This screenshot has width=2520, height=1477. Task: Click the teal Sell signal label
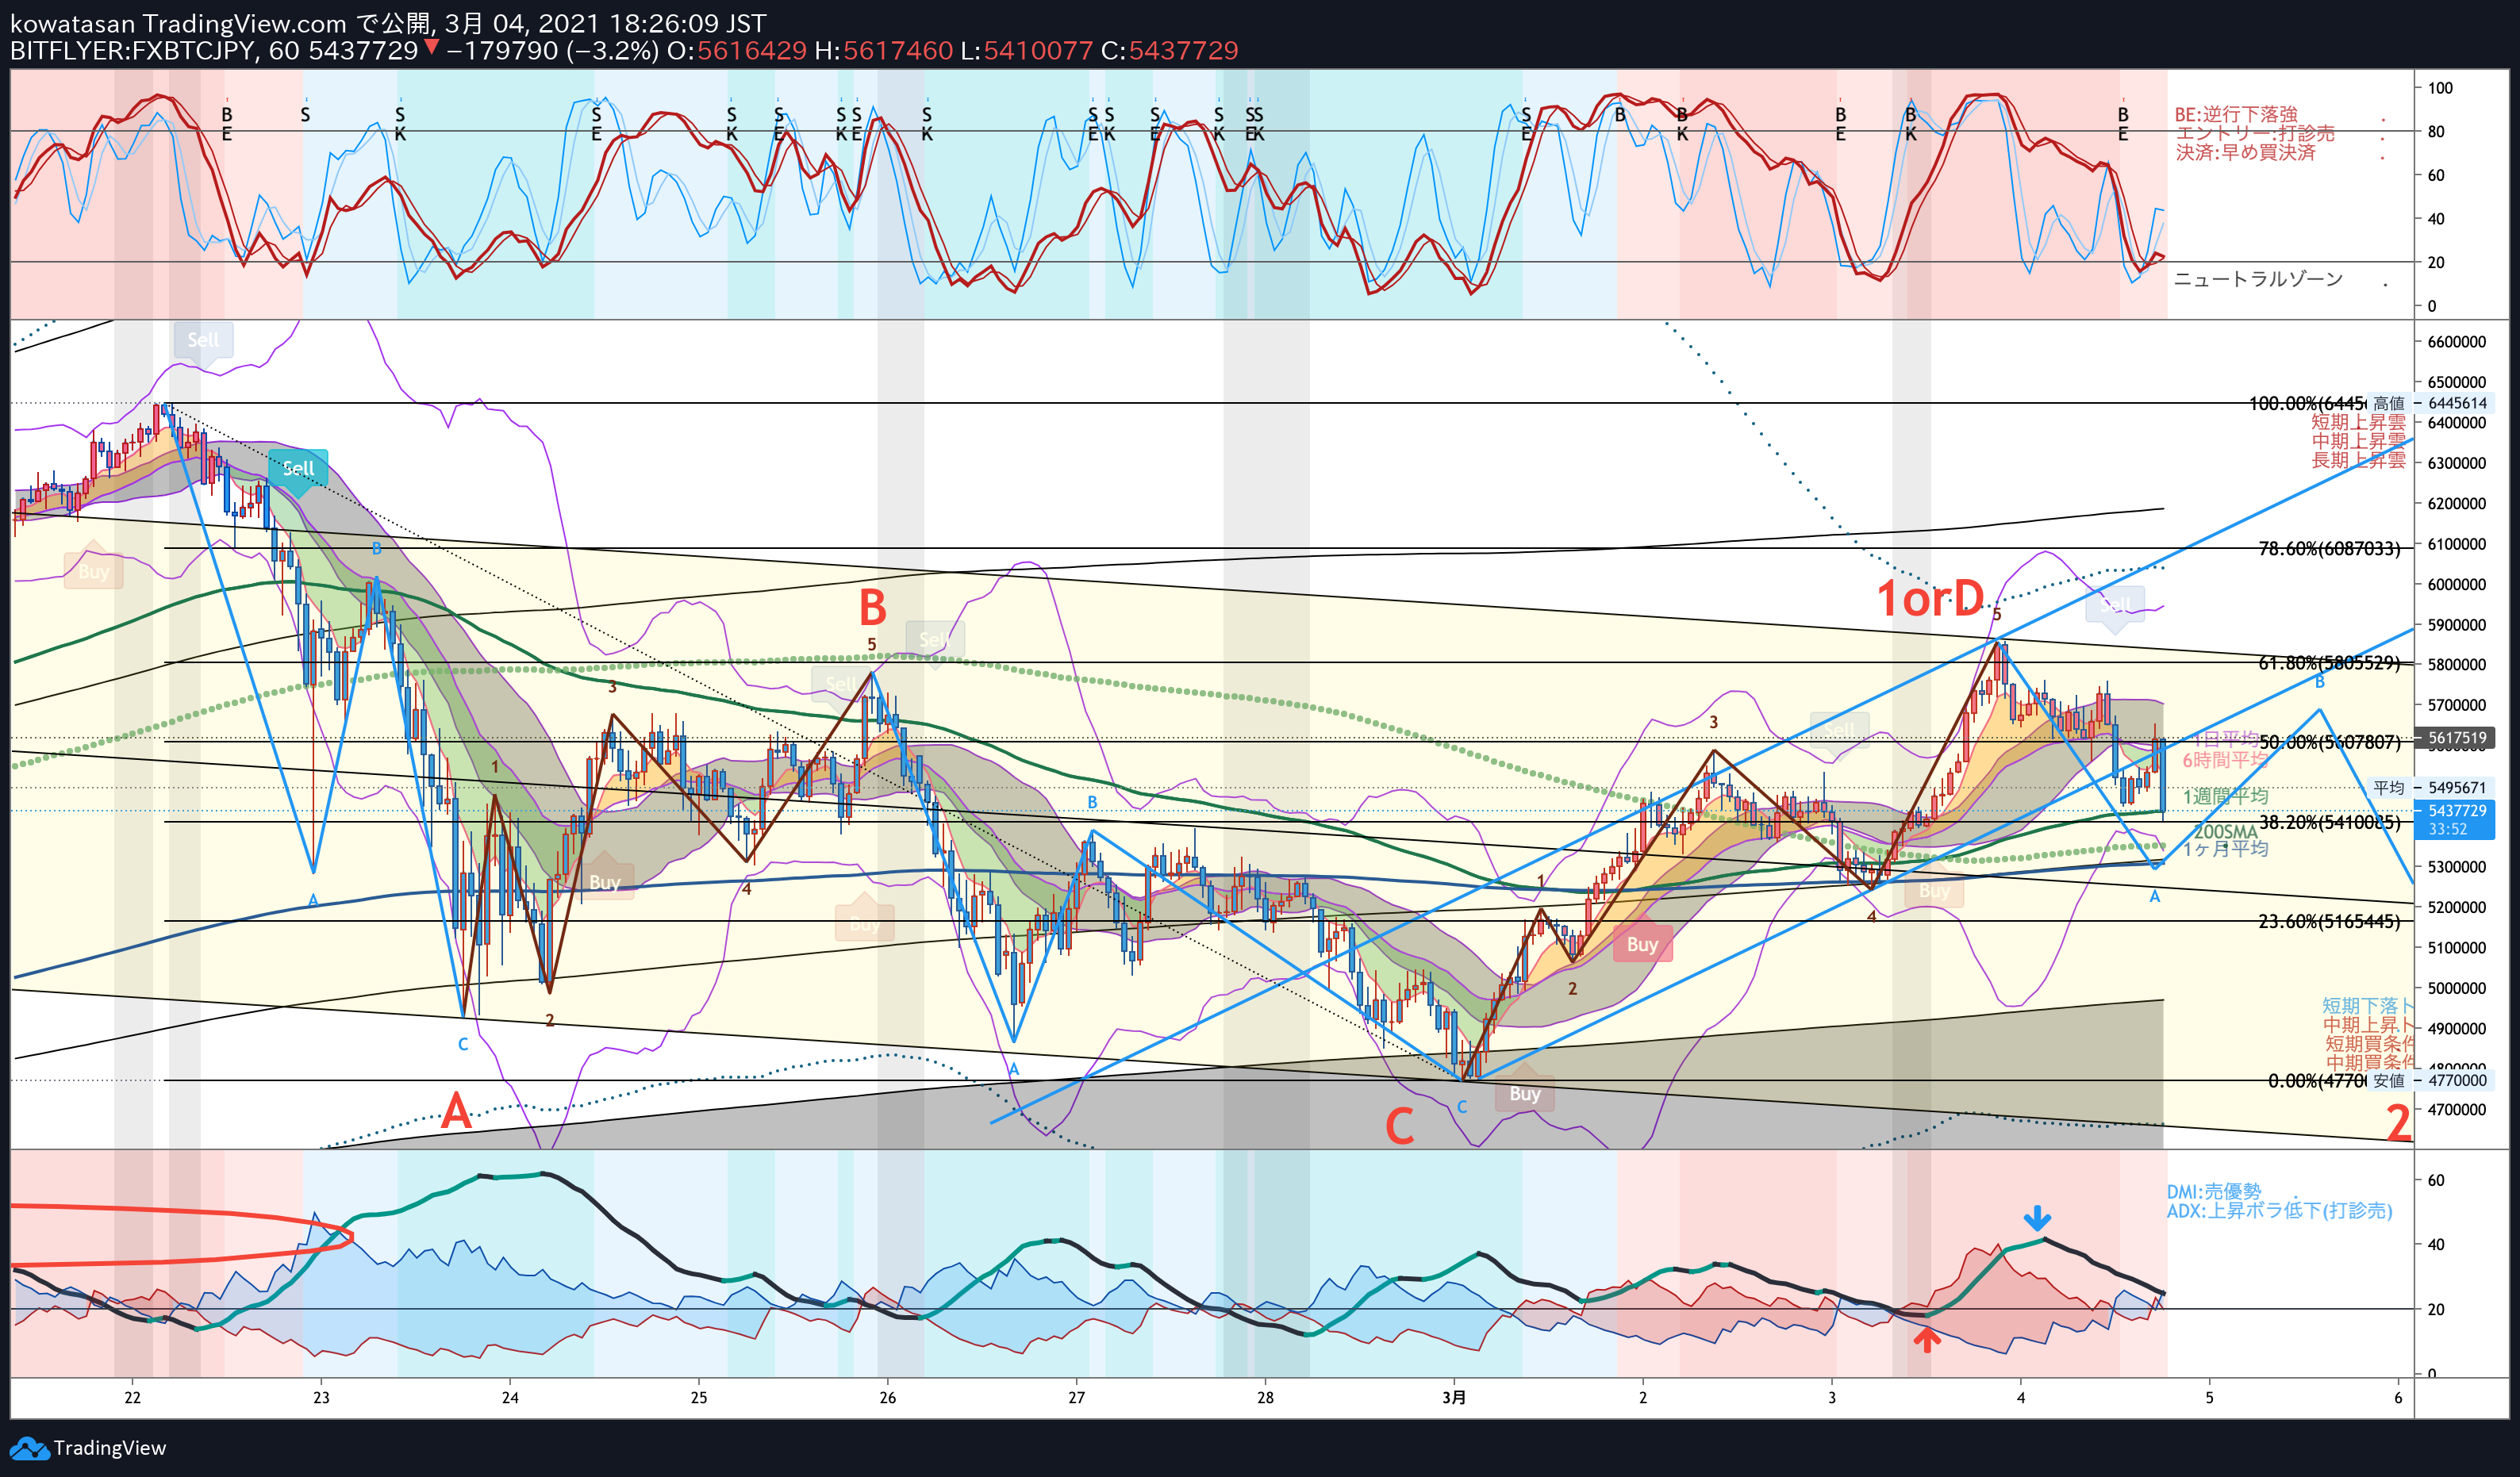coord(298,469)
